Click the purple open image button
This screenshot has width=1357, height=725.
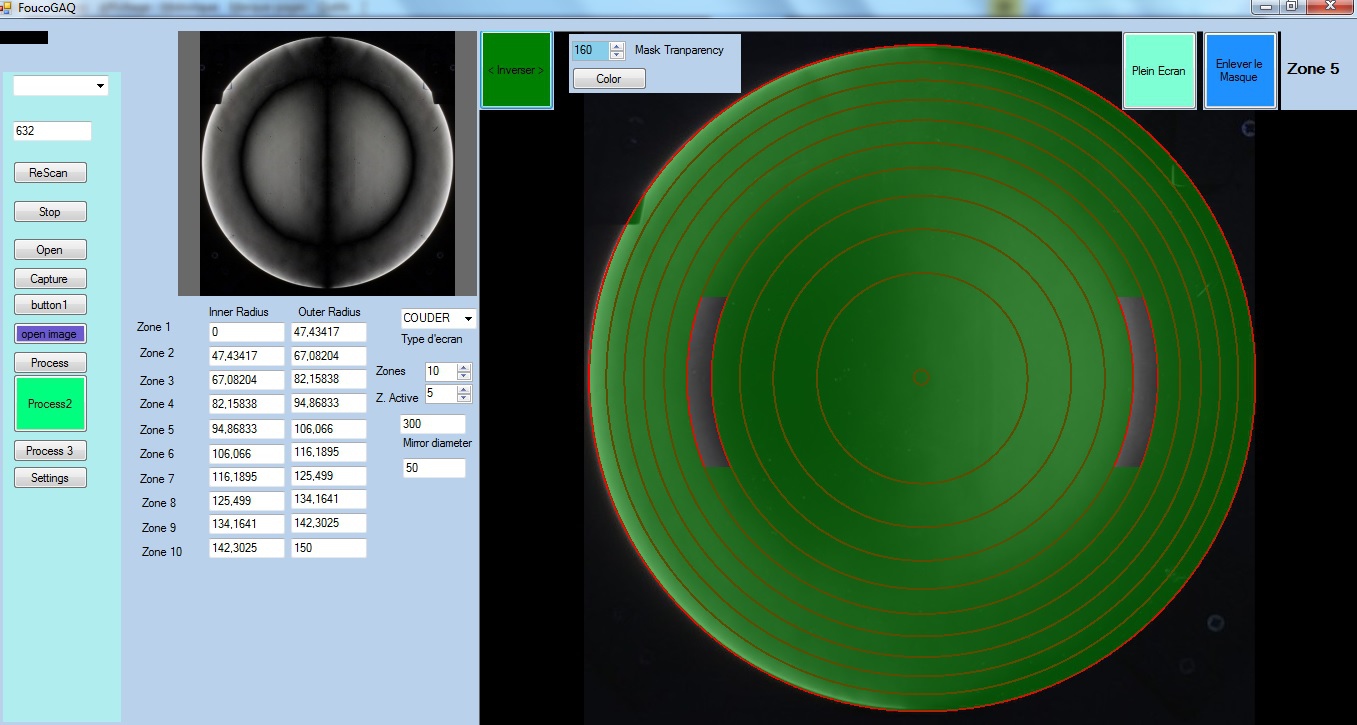click(50, 334)
